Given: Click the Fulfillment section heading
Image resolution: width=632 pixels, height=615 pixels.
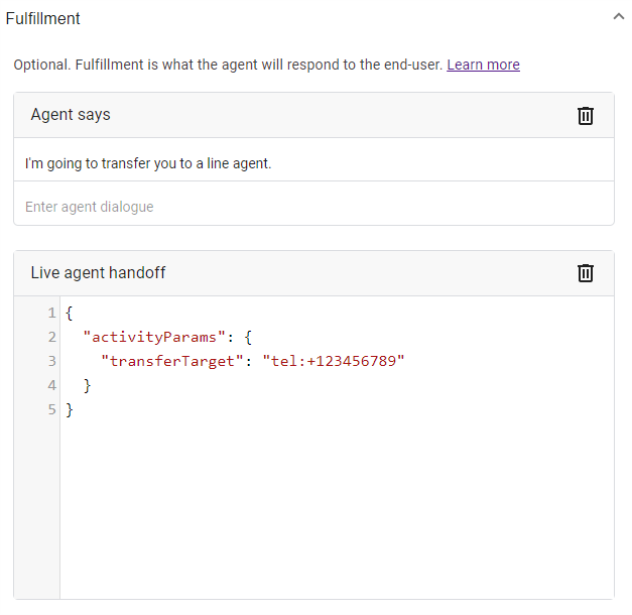Looking at the screenshot, I should point(43,19).
